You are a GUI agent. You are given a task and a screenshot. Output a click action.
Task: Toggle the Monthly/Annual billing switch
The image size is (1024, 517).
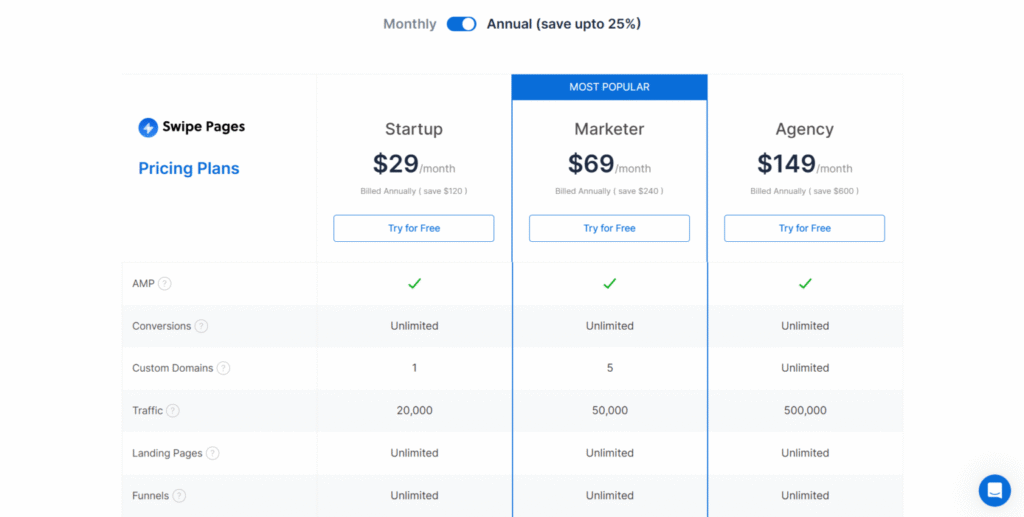coord(462,24)
